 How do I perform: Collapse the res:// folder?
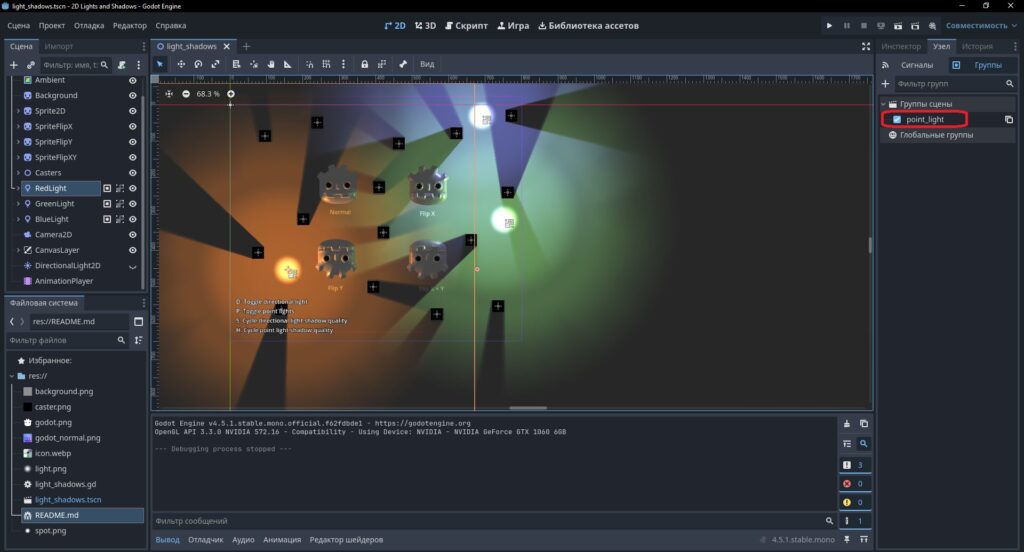(12, 376)
